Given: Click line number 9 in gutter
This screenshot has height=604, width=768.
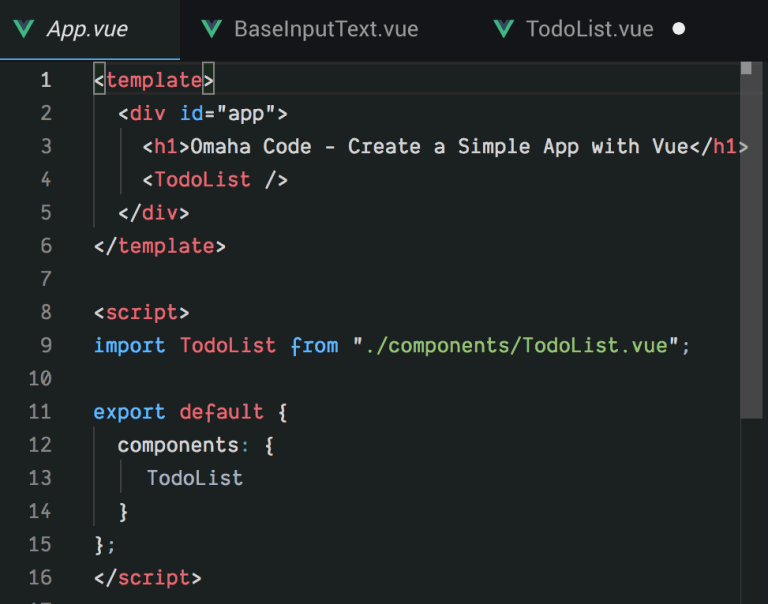Looking at the screenshot, I should (x=46, y=345).
